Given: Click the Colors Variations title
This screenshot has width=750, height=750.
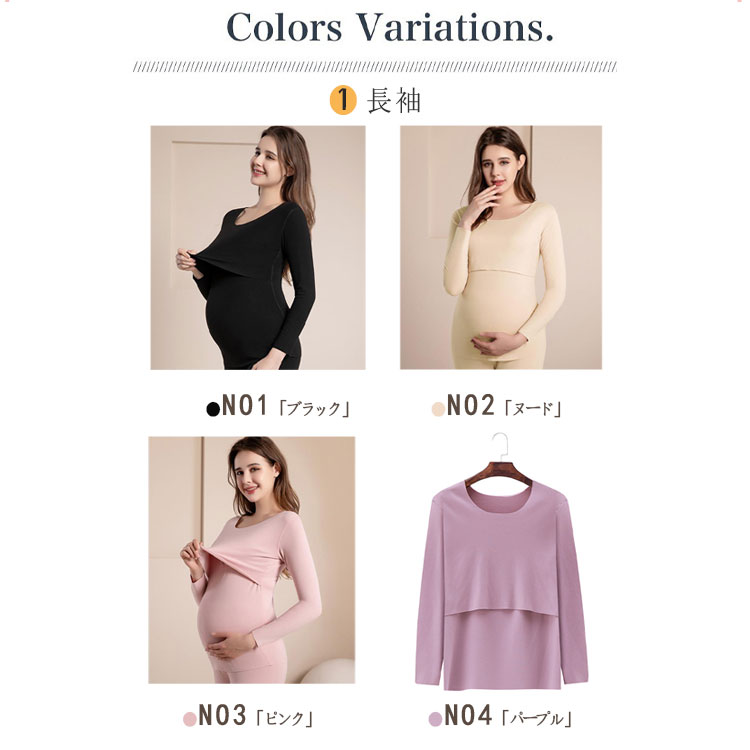Looking at the screenshot, I should pyautogui.click(x=390, y=27).
